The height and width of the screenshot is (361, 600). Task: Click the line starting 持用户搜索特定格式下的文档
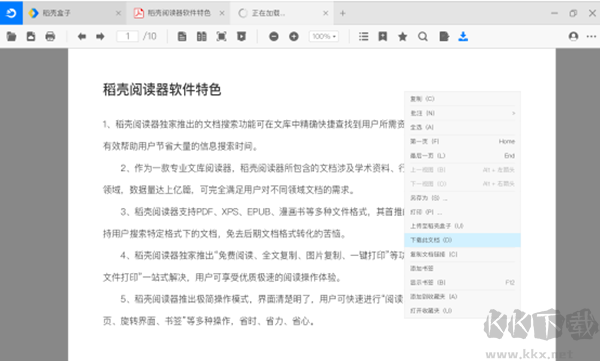click(225, 233)
